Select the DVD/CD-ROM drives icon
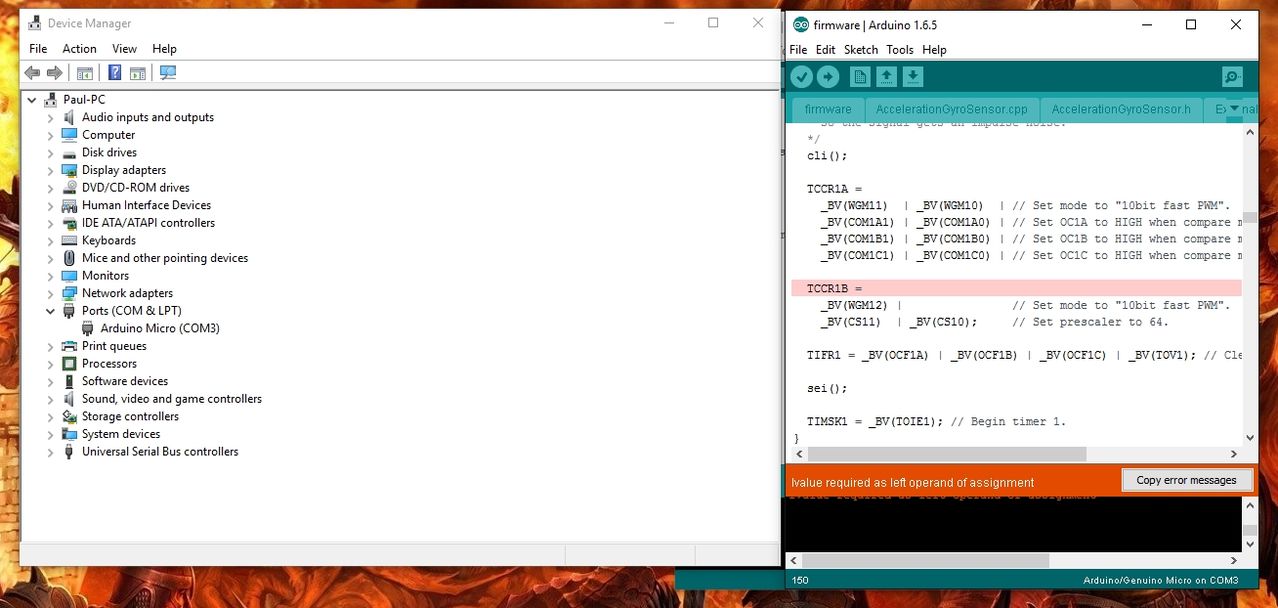The image size is (1278, 608). [69, 188]
